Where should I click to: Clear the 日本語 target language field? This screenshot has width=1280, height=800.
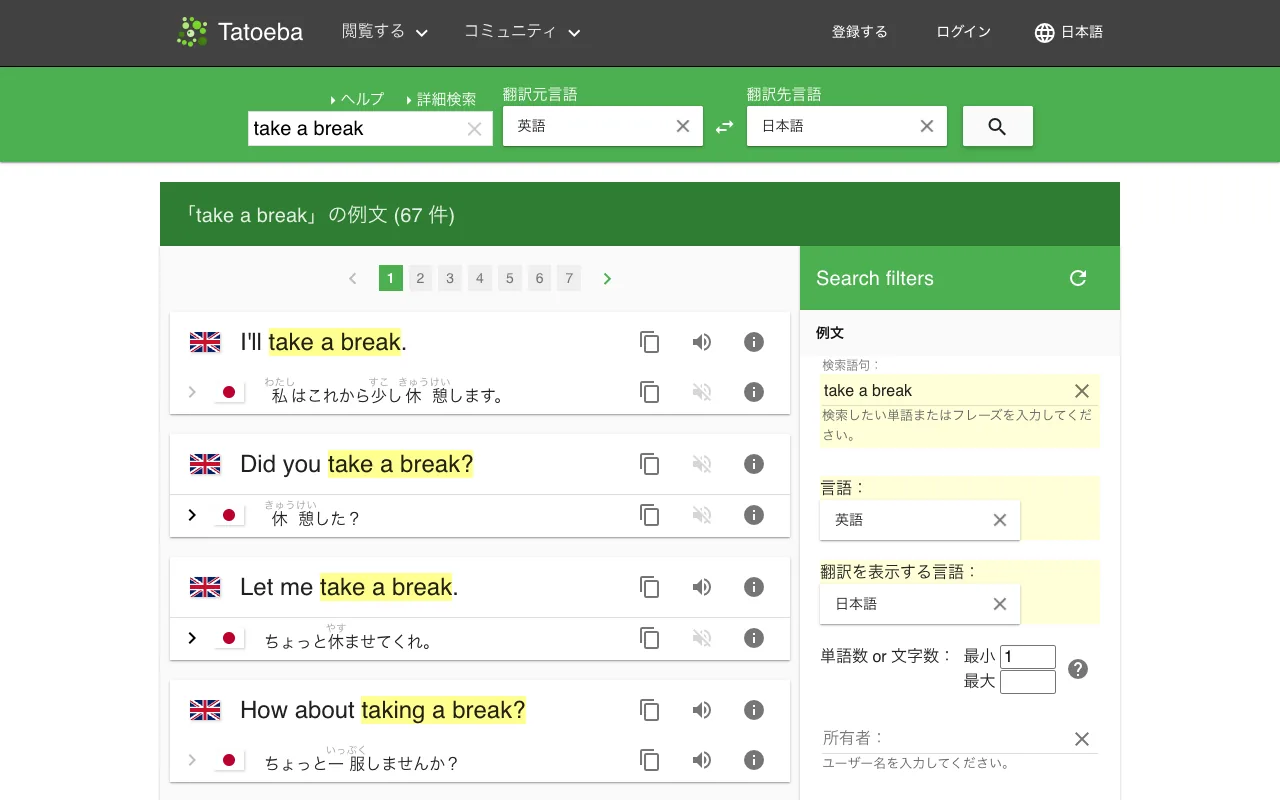[x=927, y=126]
